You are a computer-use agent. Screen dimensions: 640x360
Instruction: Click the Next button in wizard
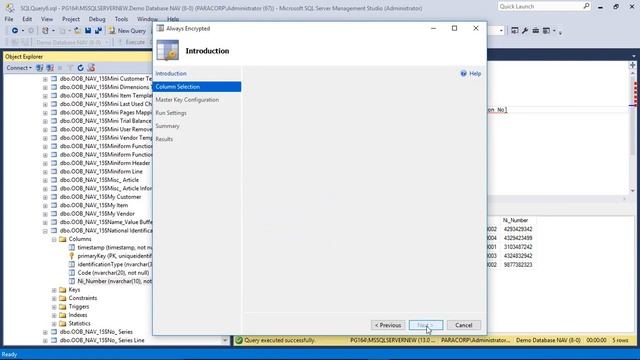[426, 325]
